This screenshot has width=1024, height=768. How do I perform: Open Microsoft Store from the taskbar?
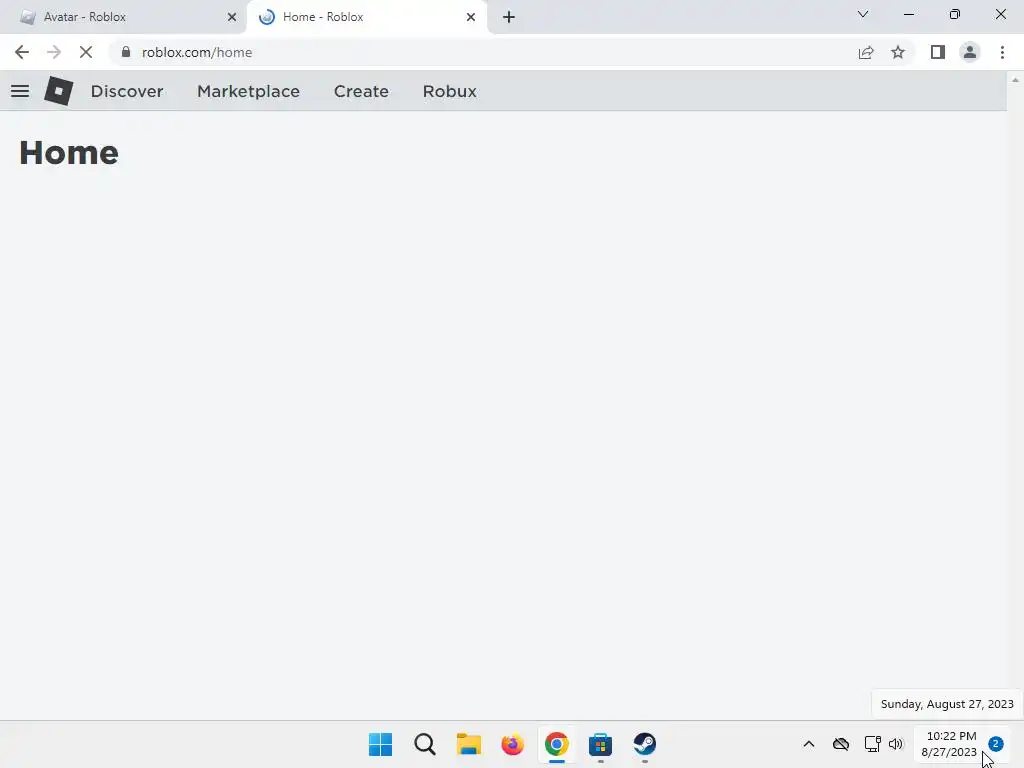(600, 744)
